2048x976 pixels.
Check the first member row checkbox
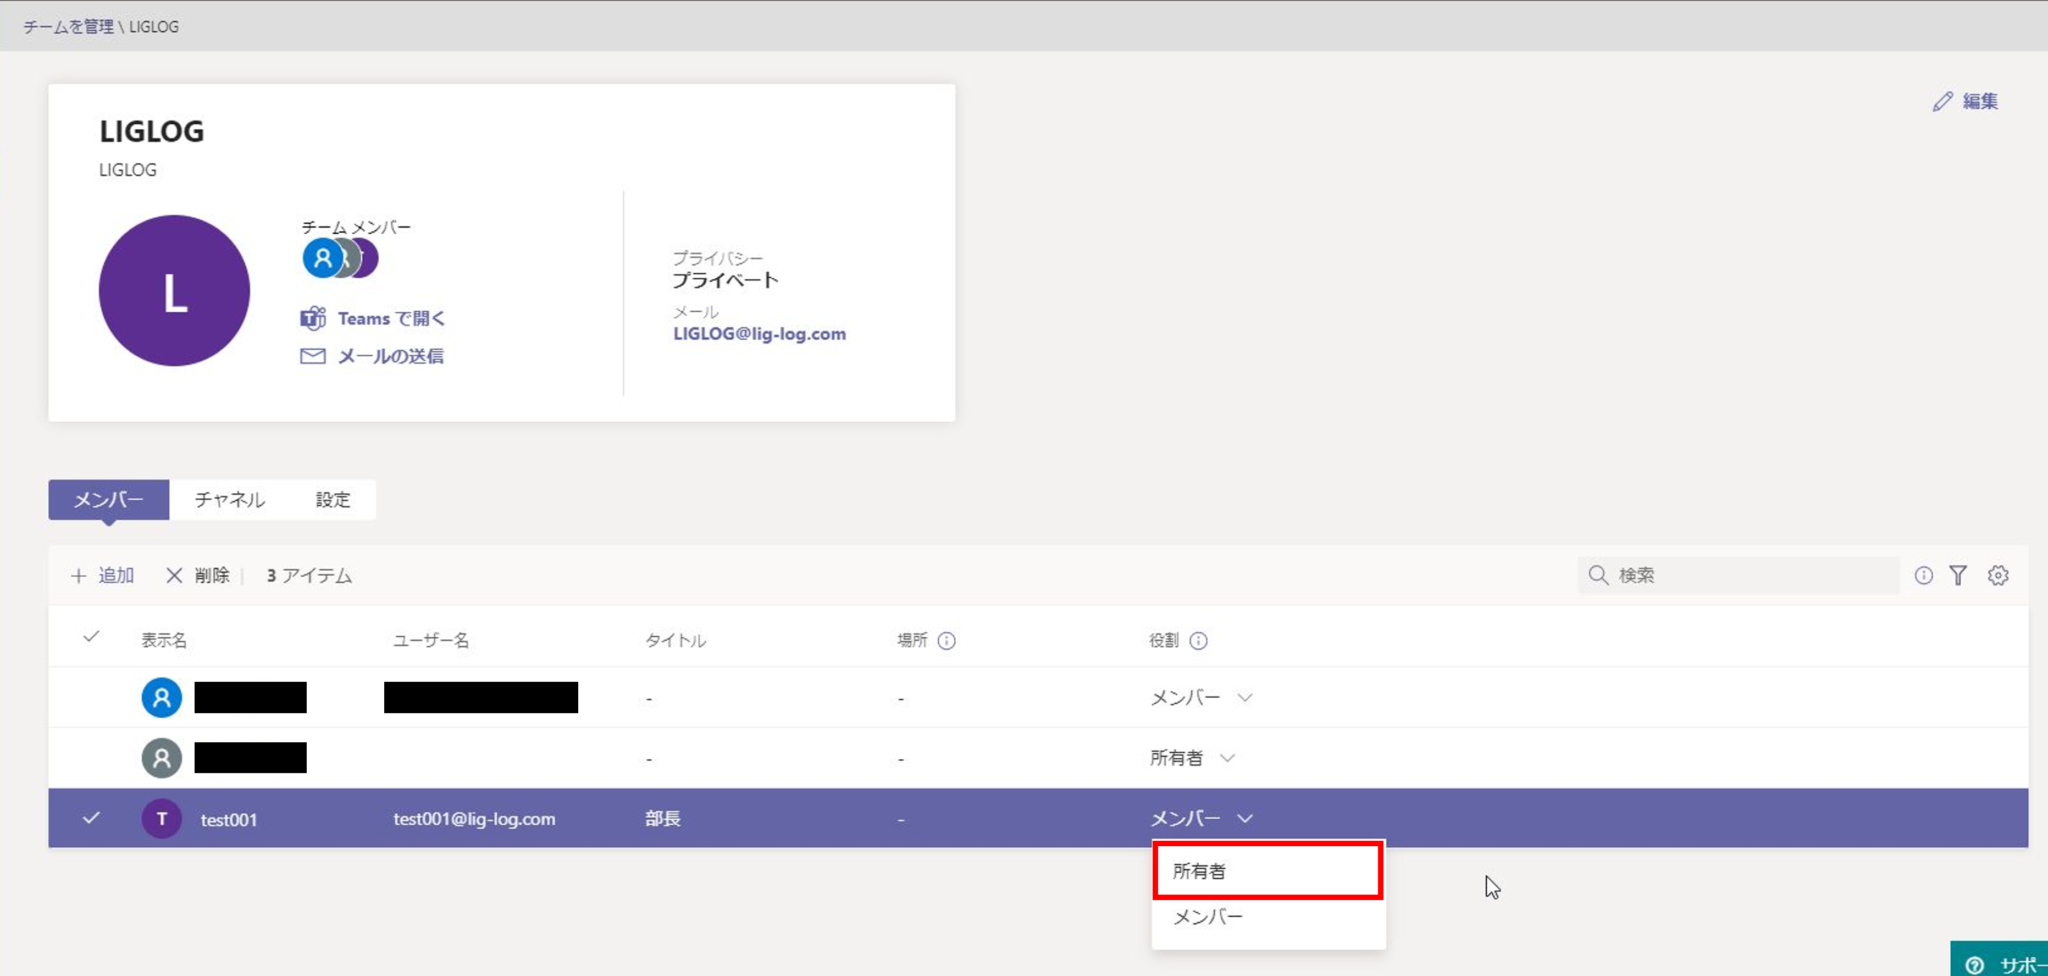tap(91, 697)
